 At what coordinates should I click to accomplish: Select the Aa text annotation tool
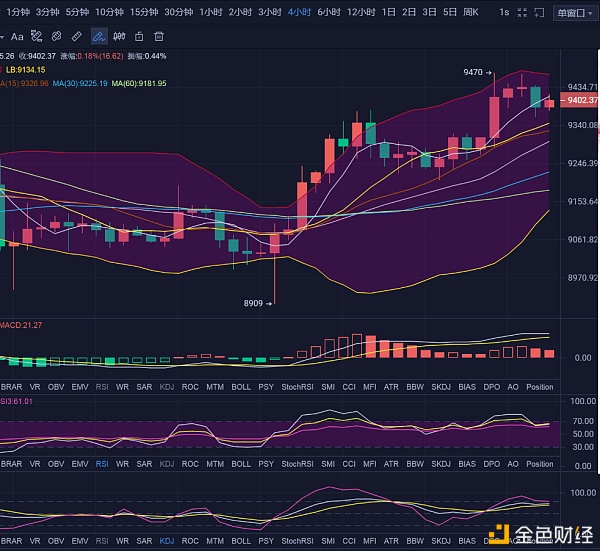click(17, 37)
